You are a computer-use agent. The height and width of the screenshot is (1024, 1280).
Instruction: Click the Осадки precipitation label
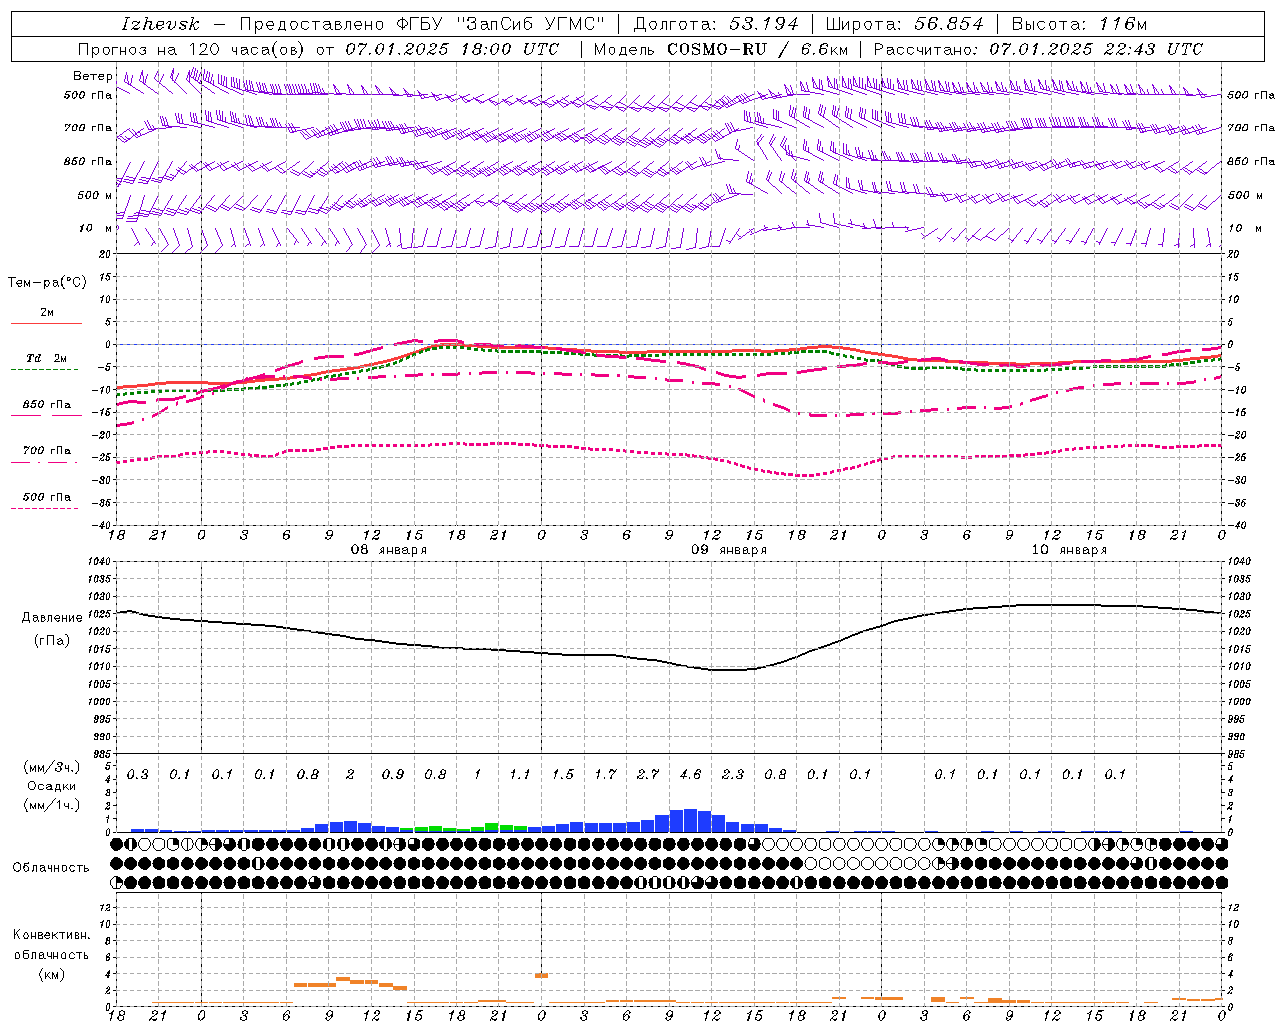coord(52,786)
